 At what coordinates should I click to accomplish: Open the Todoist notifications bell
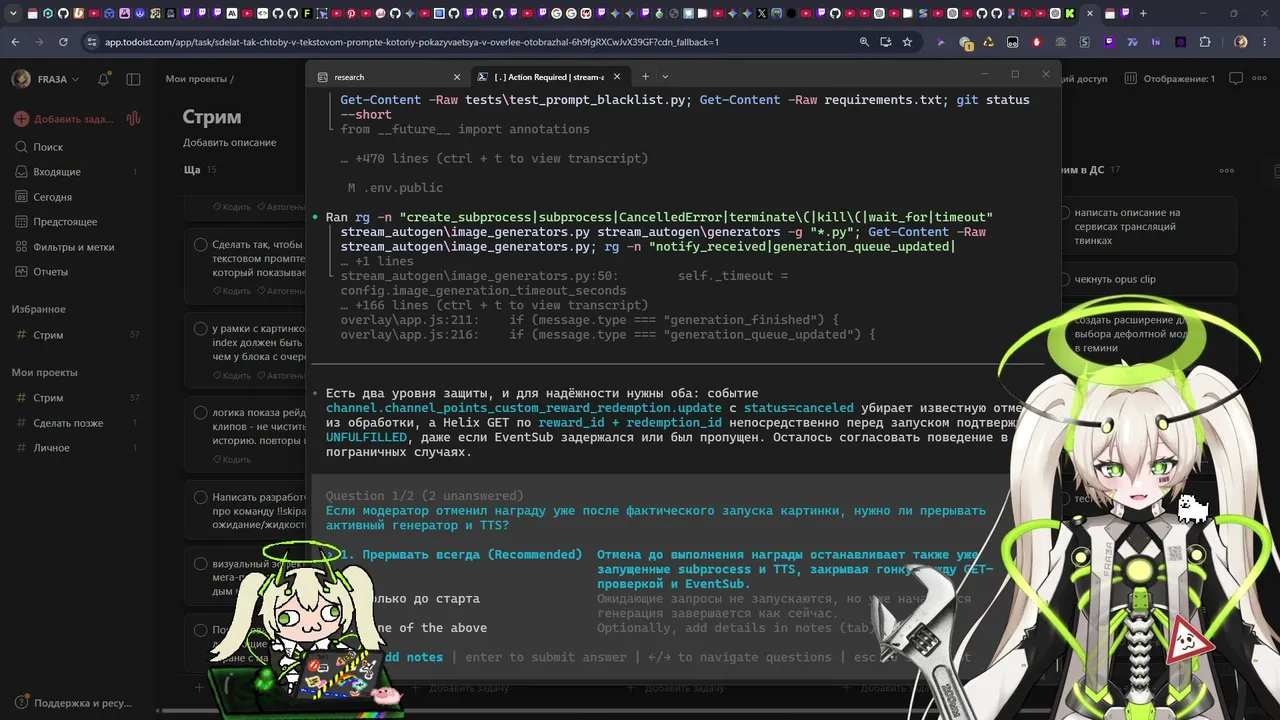click(104, 79)
